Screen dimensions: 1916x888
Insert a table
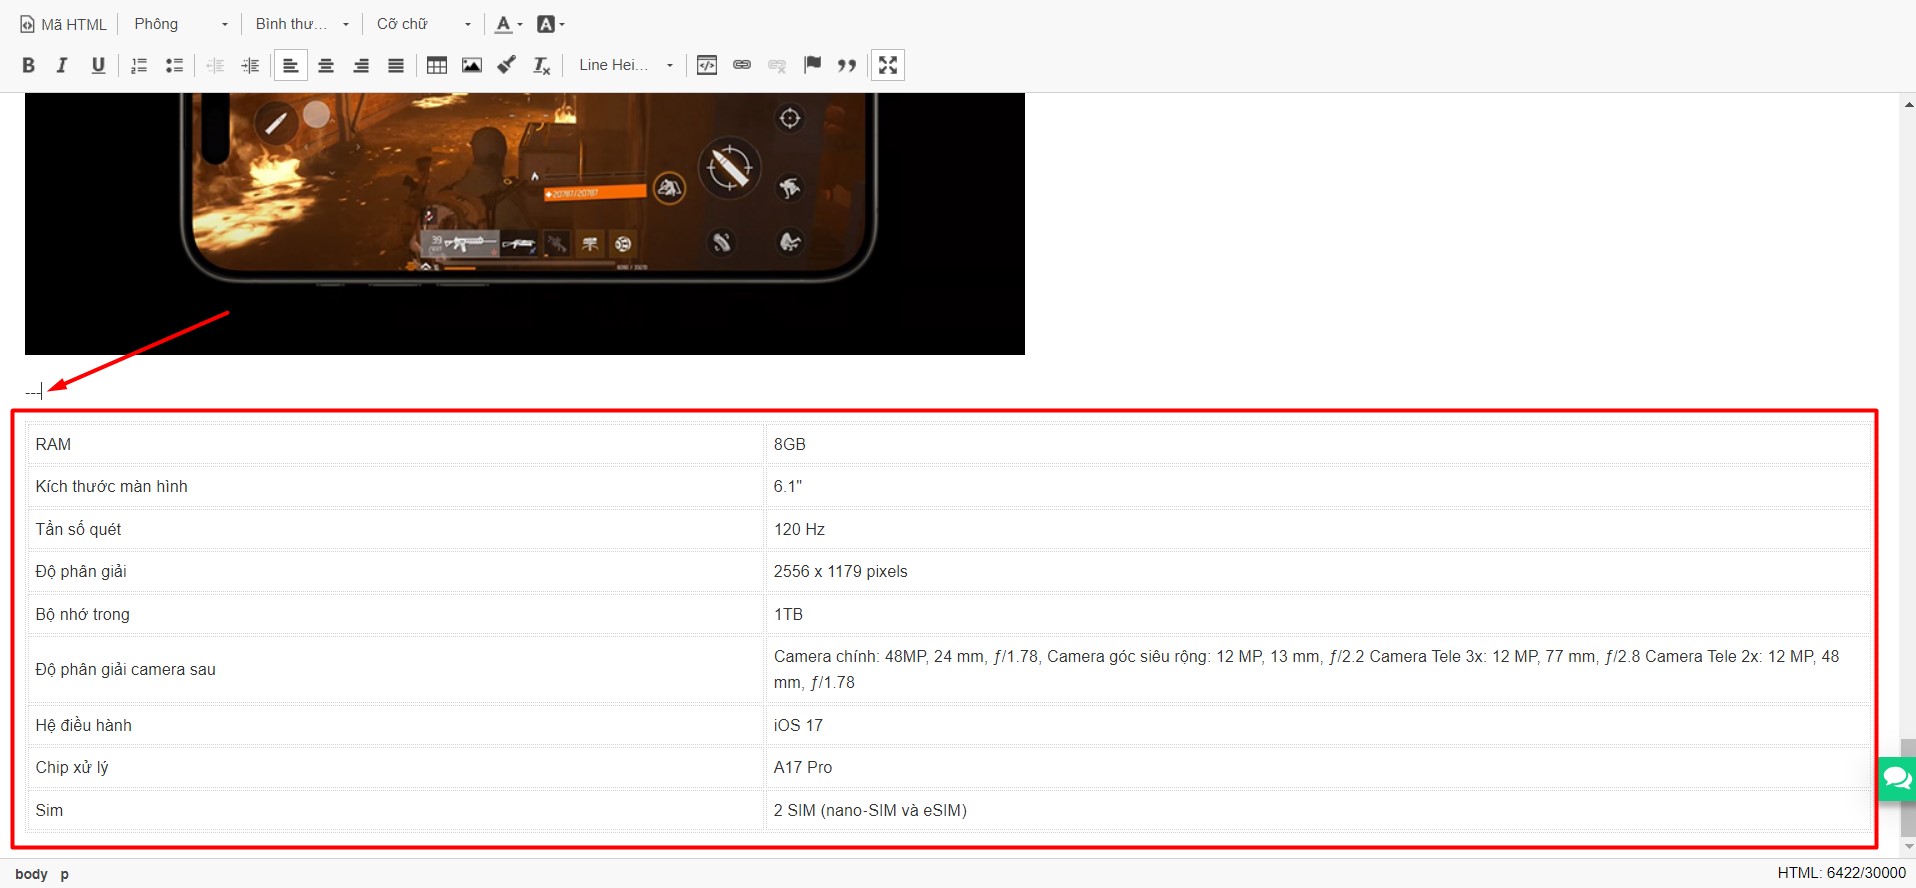437,65
